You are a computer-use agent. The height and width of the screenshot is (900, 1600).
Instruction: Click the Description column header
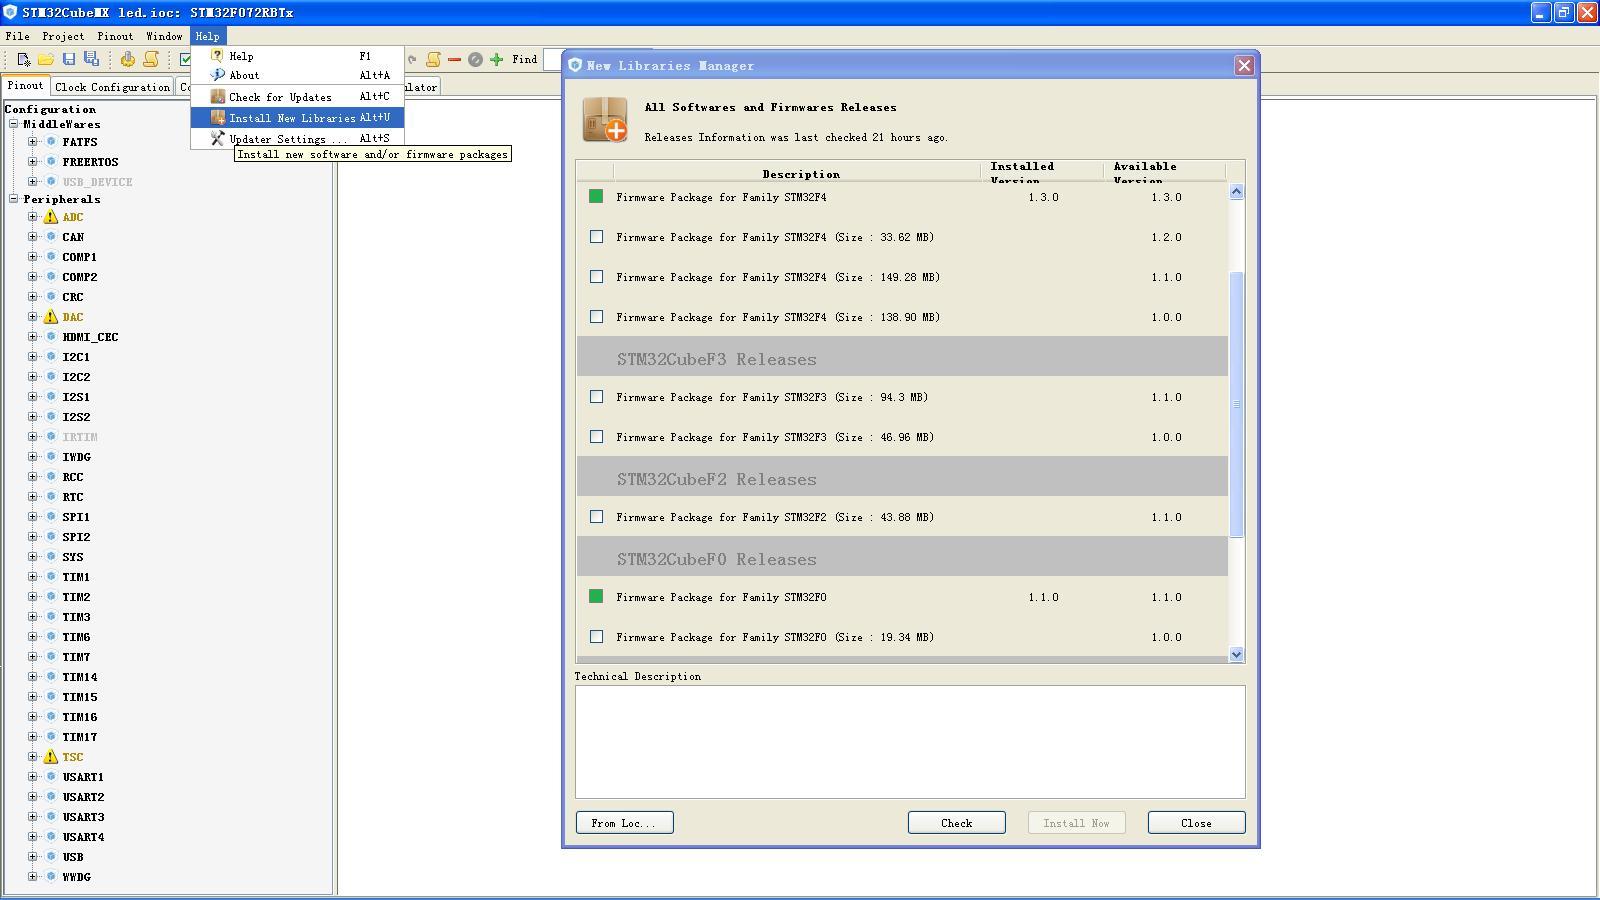click(x=800, y=174)
